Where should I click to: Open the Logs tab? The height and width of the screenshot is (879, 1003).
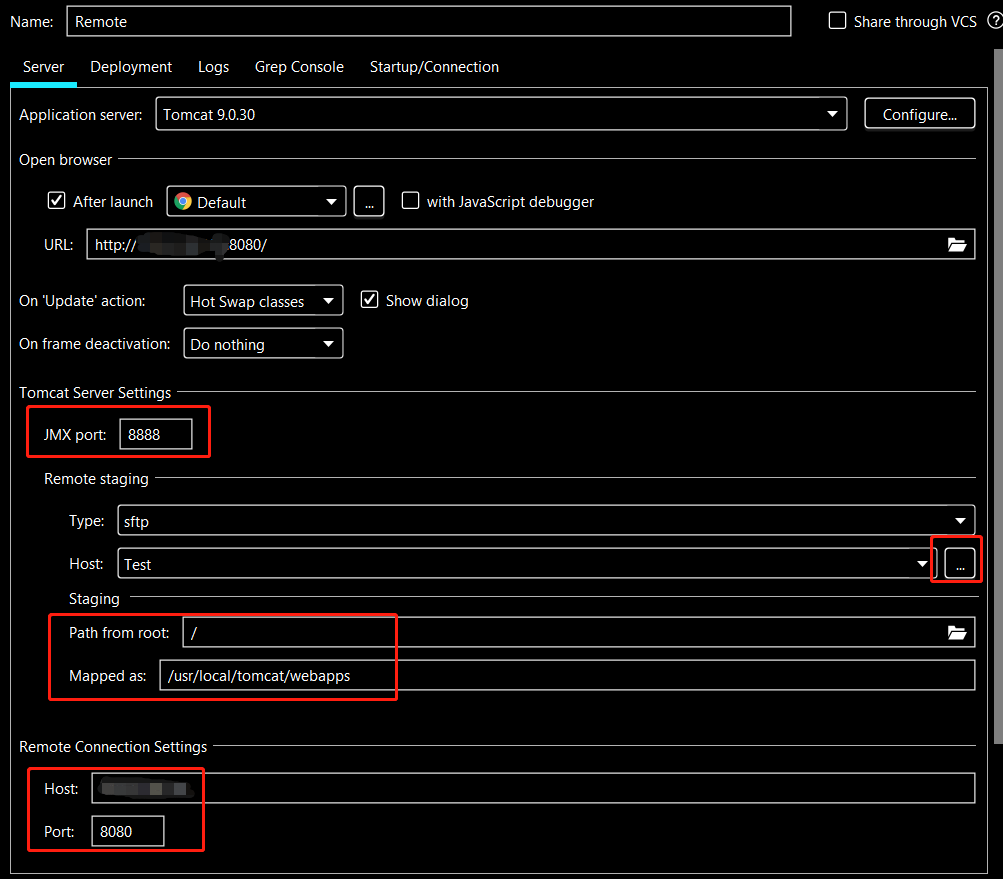click(213, 67)
